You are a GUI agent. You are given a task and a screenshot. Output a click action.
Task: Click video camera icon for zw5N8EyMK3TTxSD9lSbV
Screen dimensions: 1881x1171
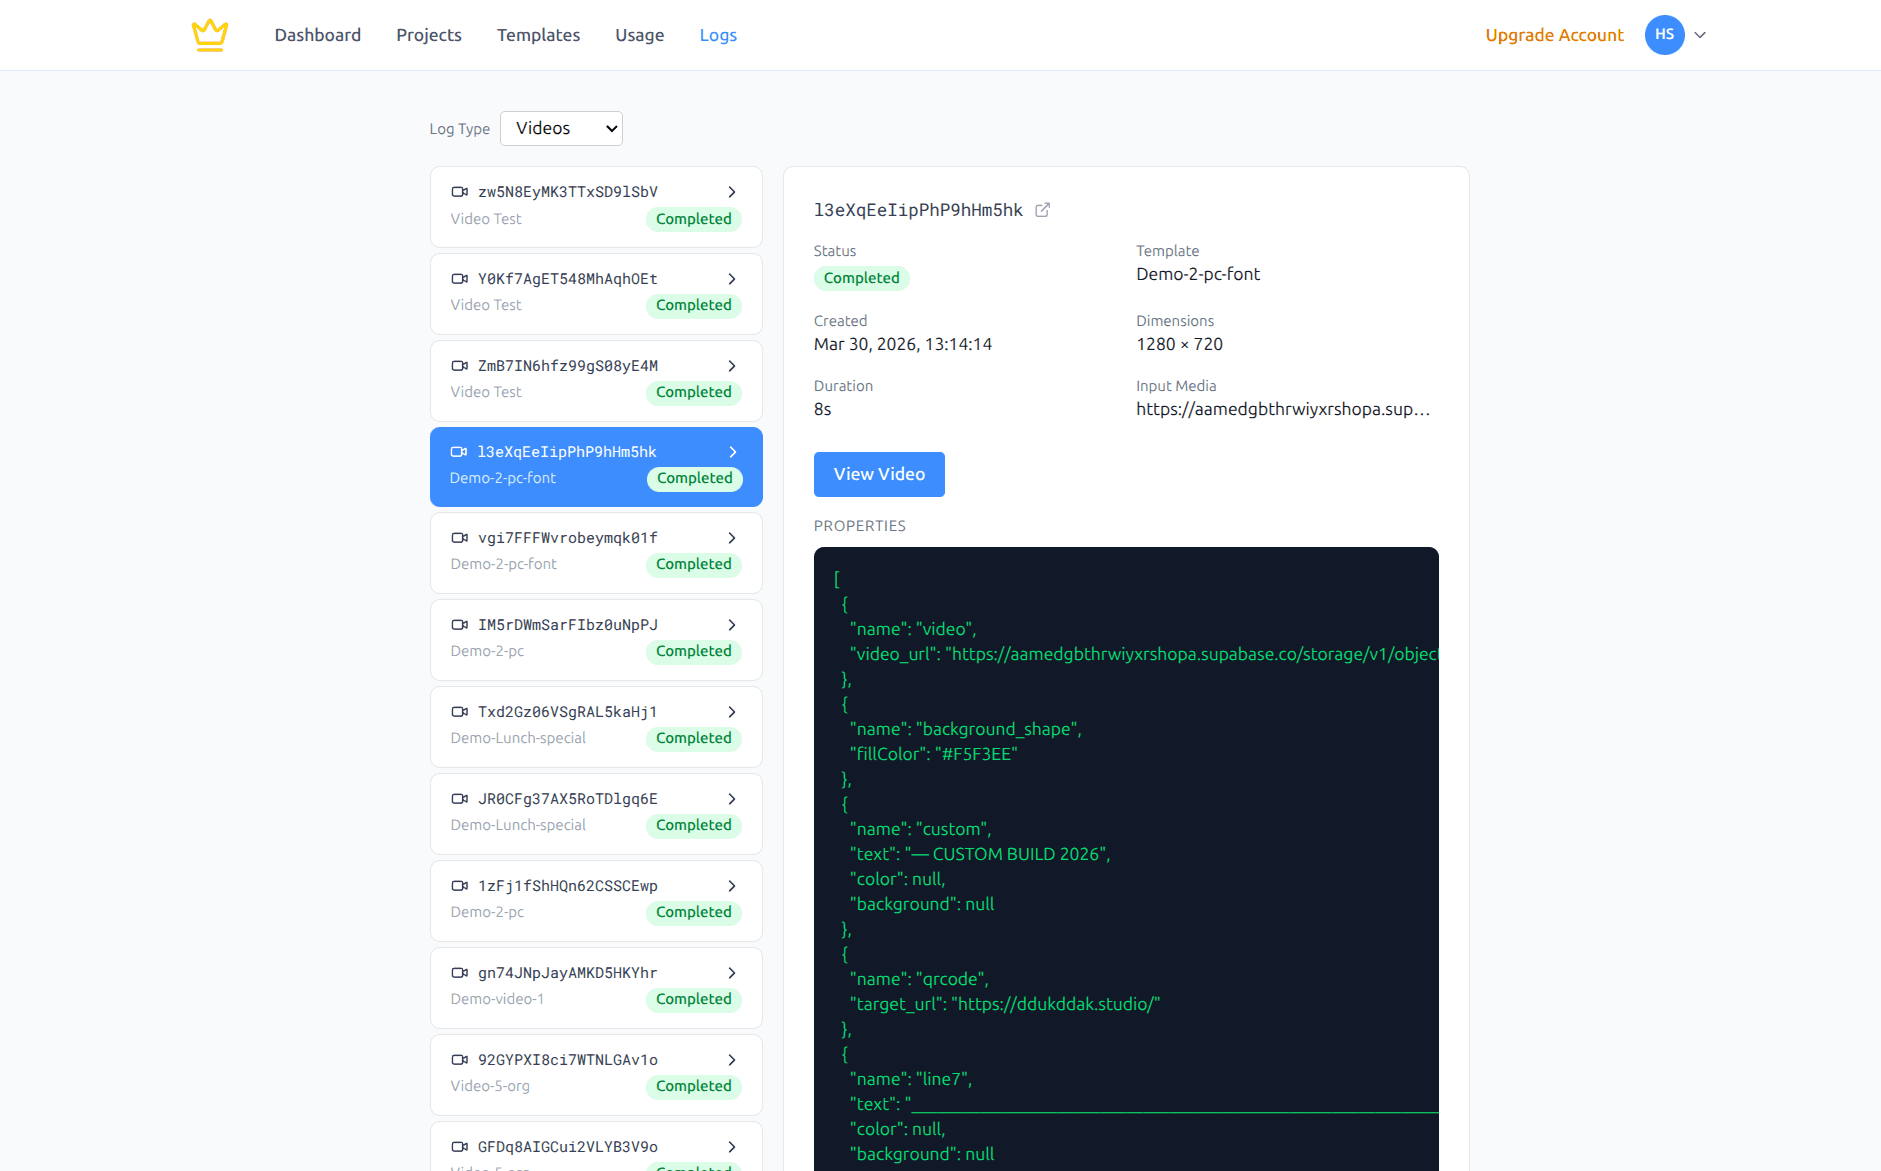click(x=460, y=192)
